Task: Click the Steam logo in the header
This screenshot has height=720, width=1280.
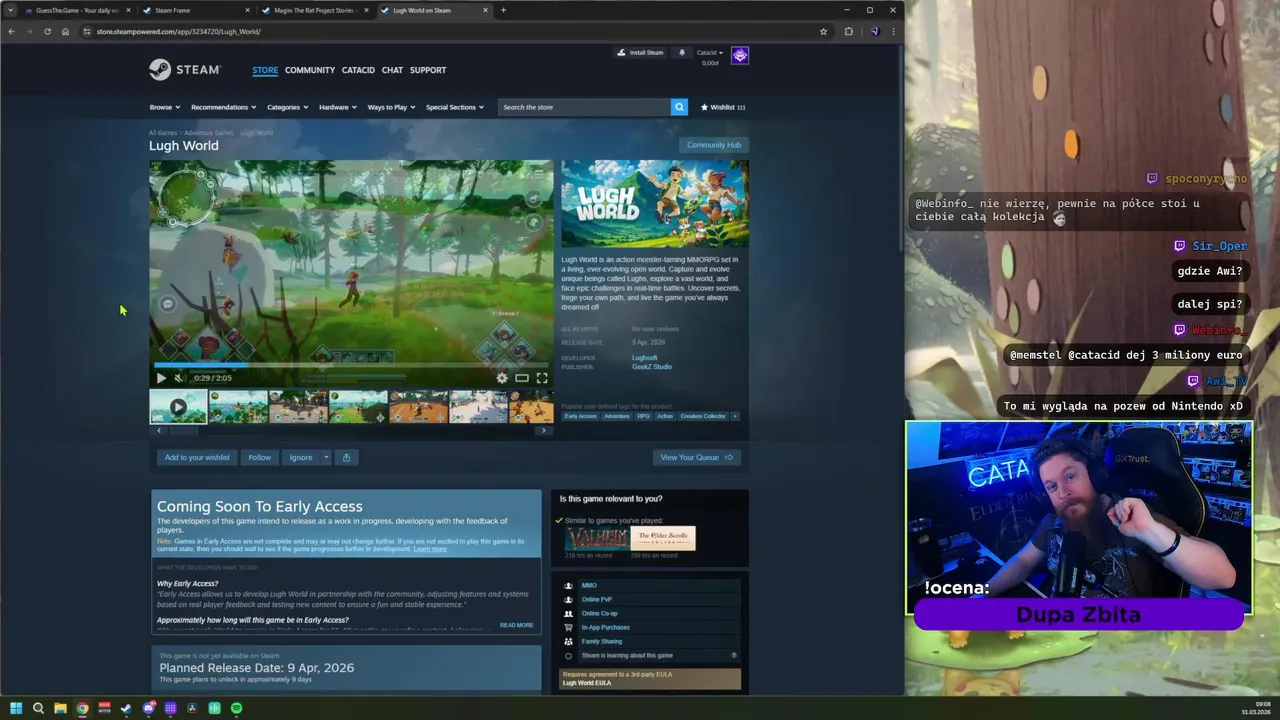Action: (185, 70)
